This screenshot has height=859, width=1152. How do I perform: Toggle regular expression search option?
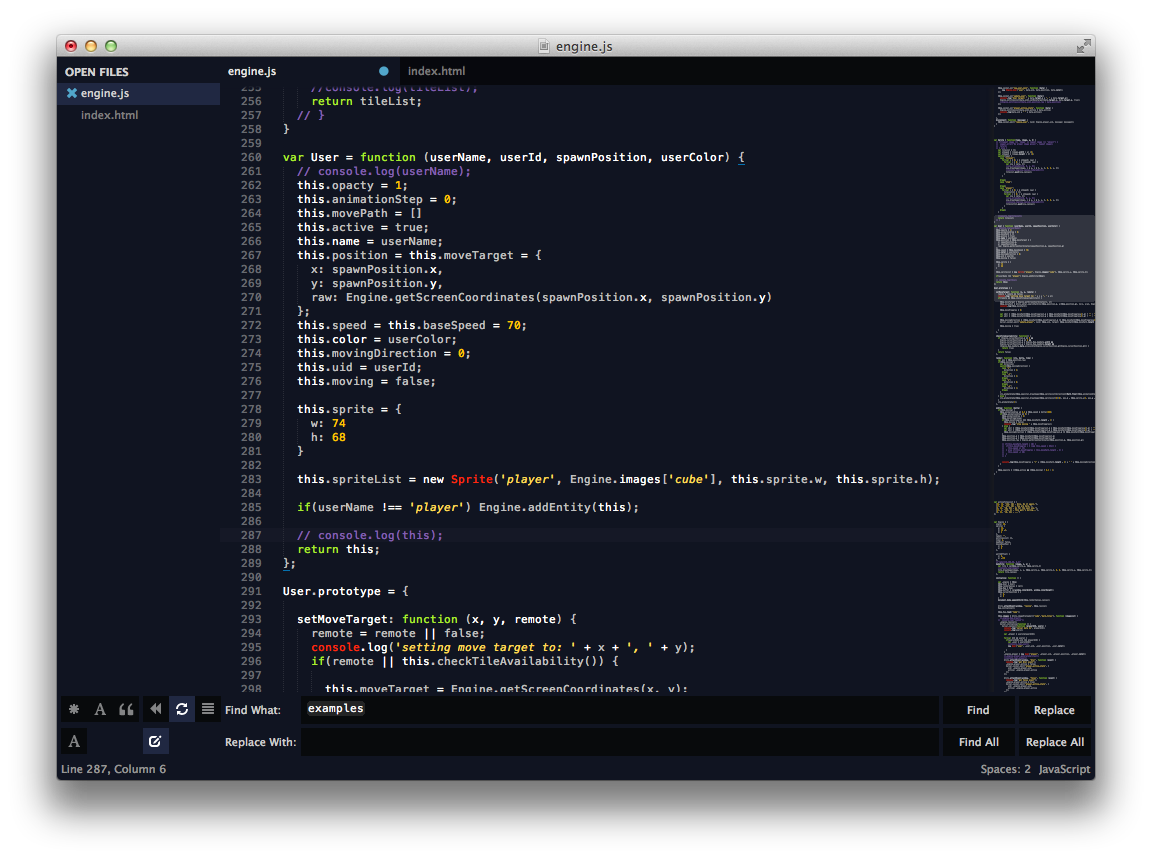pos(74,709)
